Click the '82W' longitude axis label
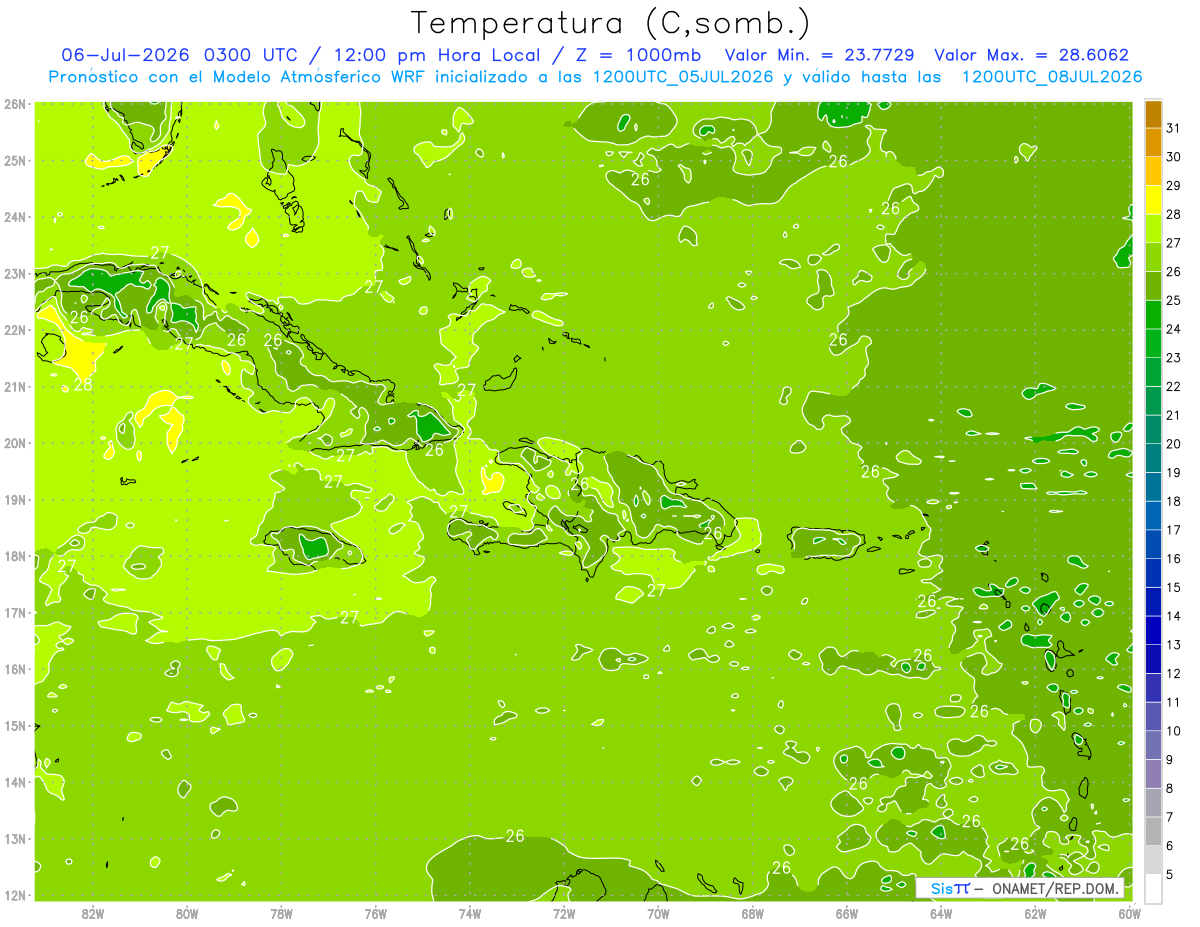This screenshot has width=1200, height=927. tap(92, 913)
